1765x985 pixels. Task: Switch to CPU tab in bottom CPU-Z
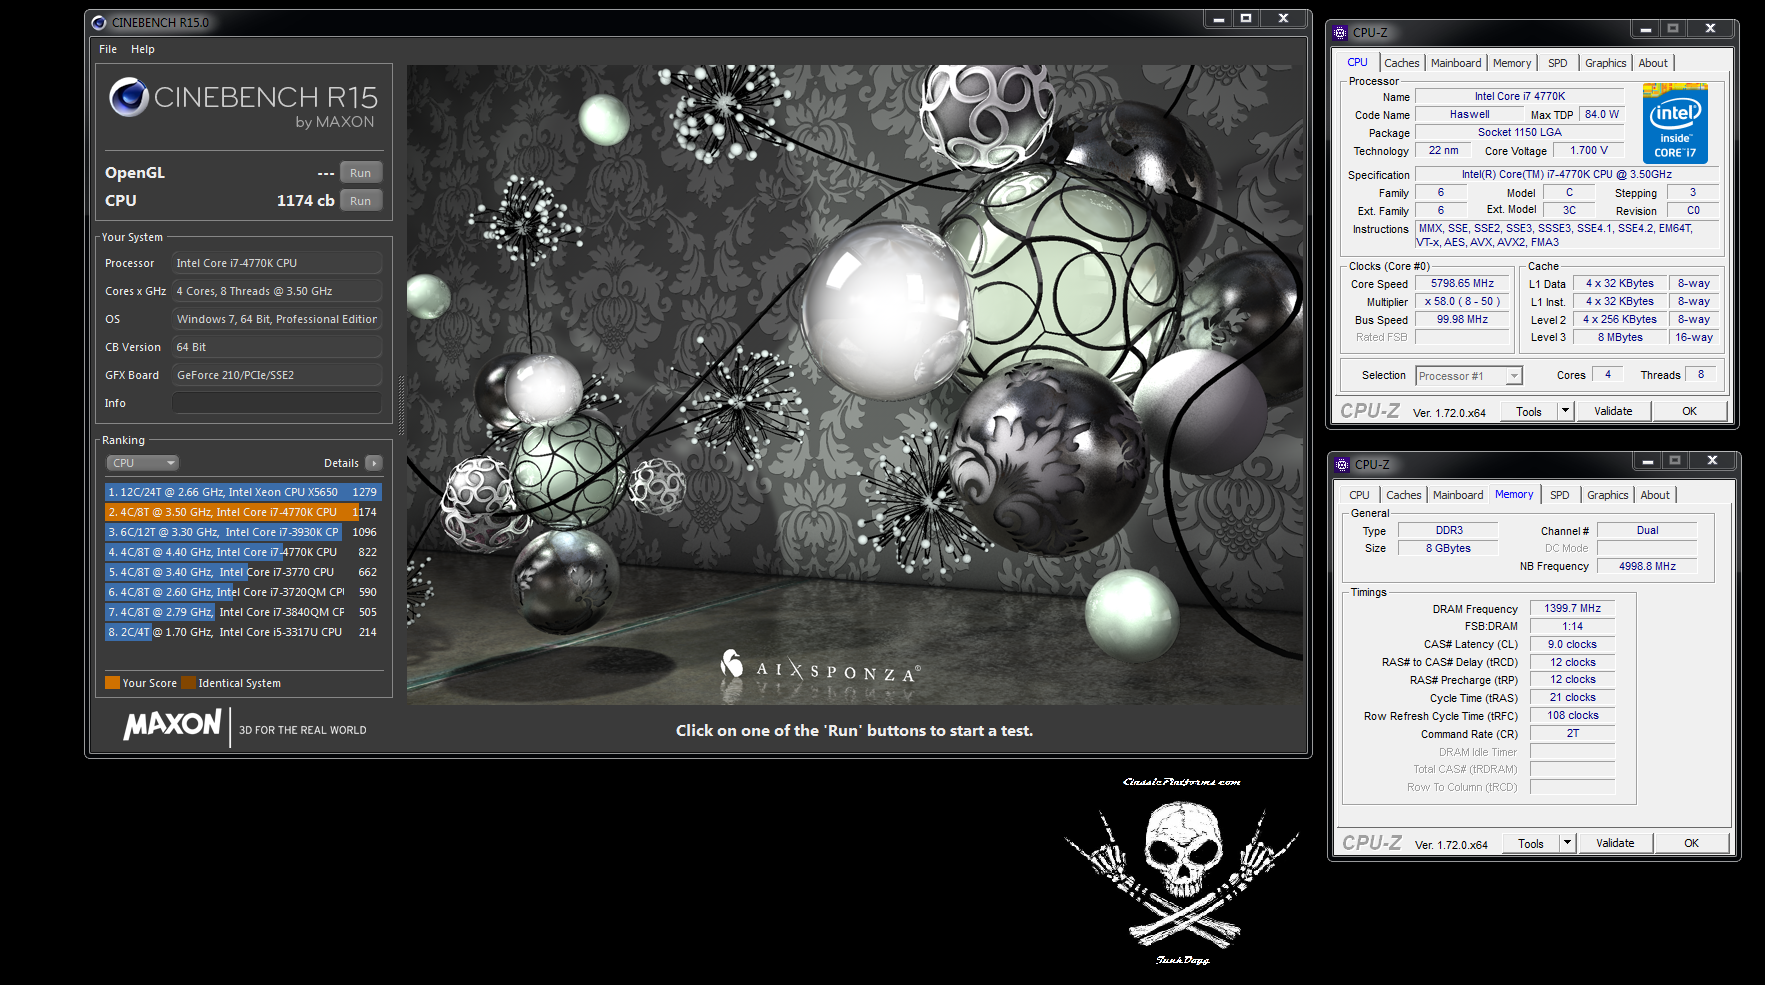[x=1359, y=495]
